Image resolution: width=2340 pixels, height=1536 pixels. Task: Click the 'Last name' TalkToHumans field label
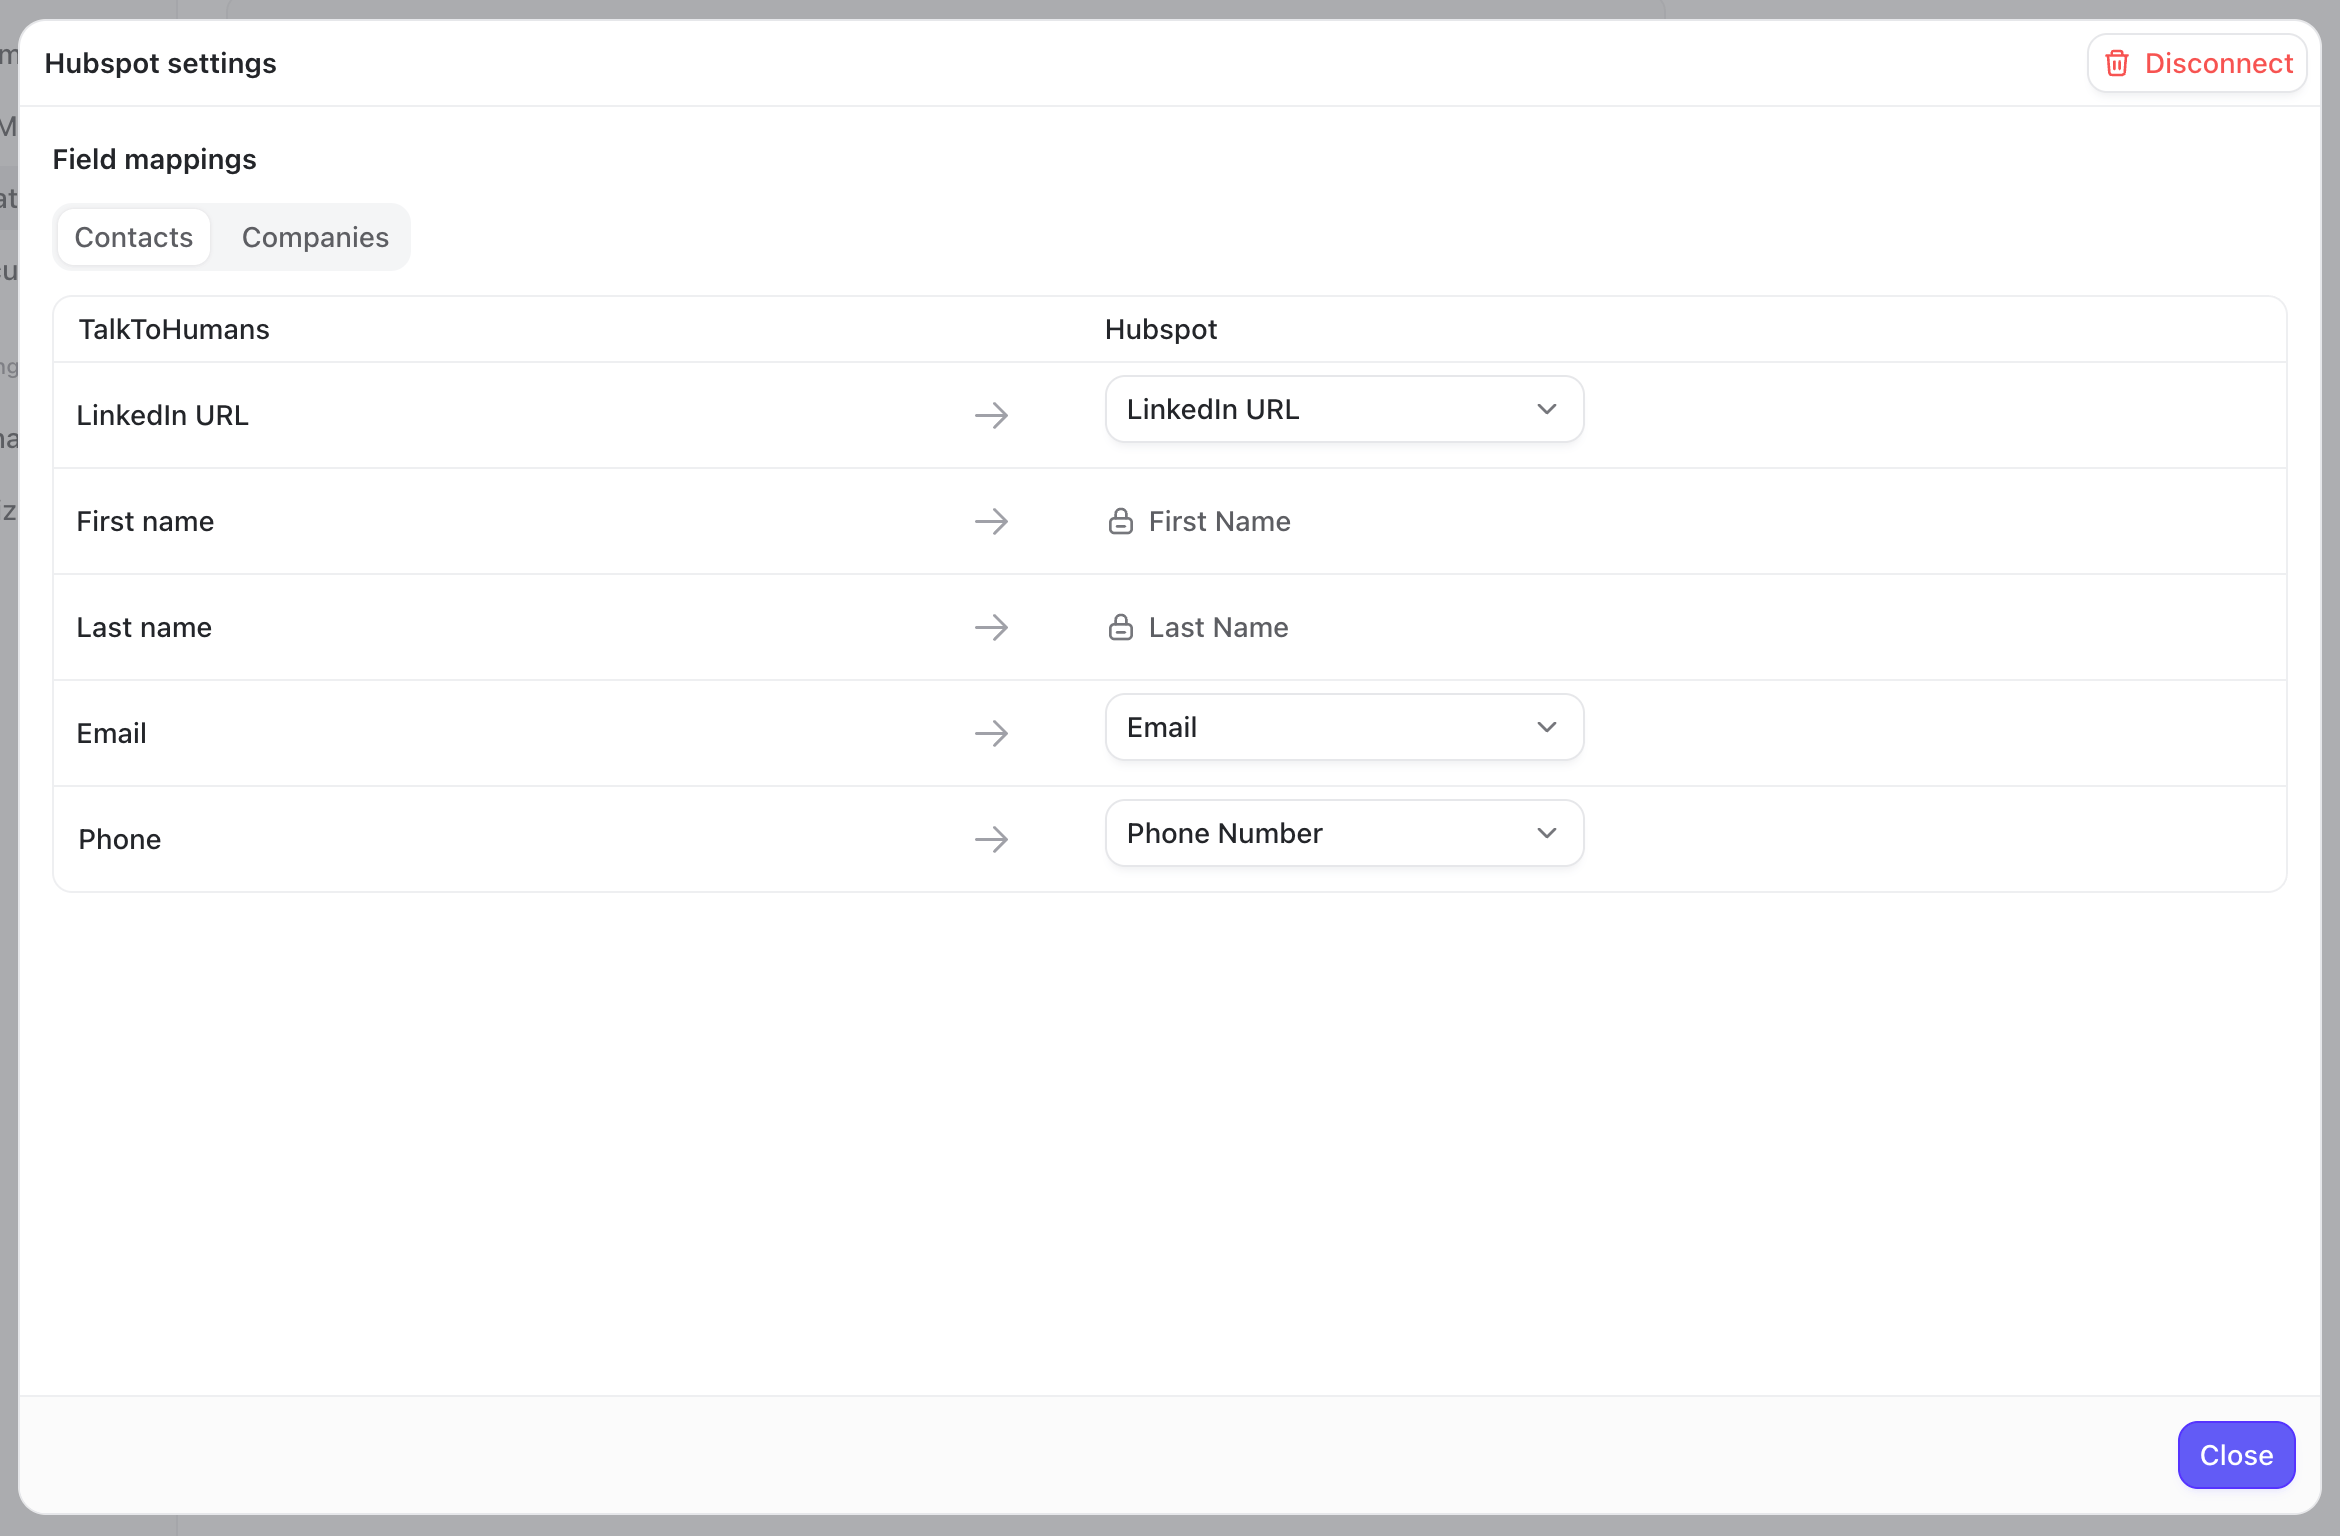pyautogui.click(x=144, y=627)
